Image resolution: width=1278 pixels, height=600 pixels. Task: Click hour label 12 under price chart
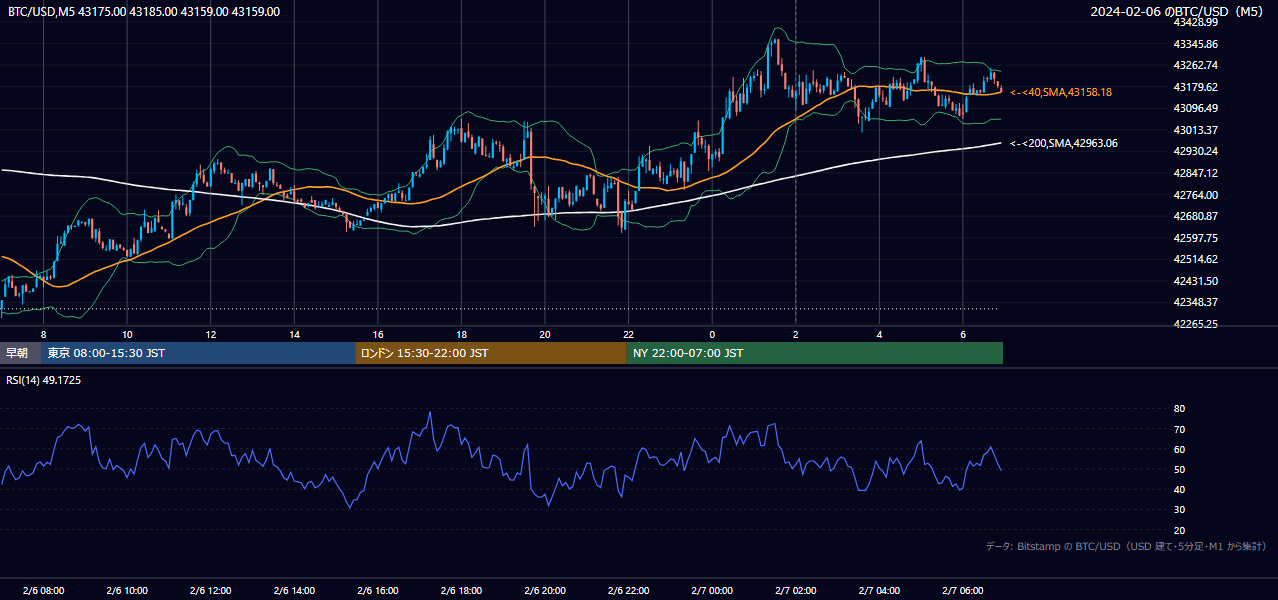pos(210,334)
